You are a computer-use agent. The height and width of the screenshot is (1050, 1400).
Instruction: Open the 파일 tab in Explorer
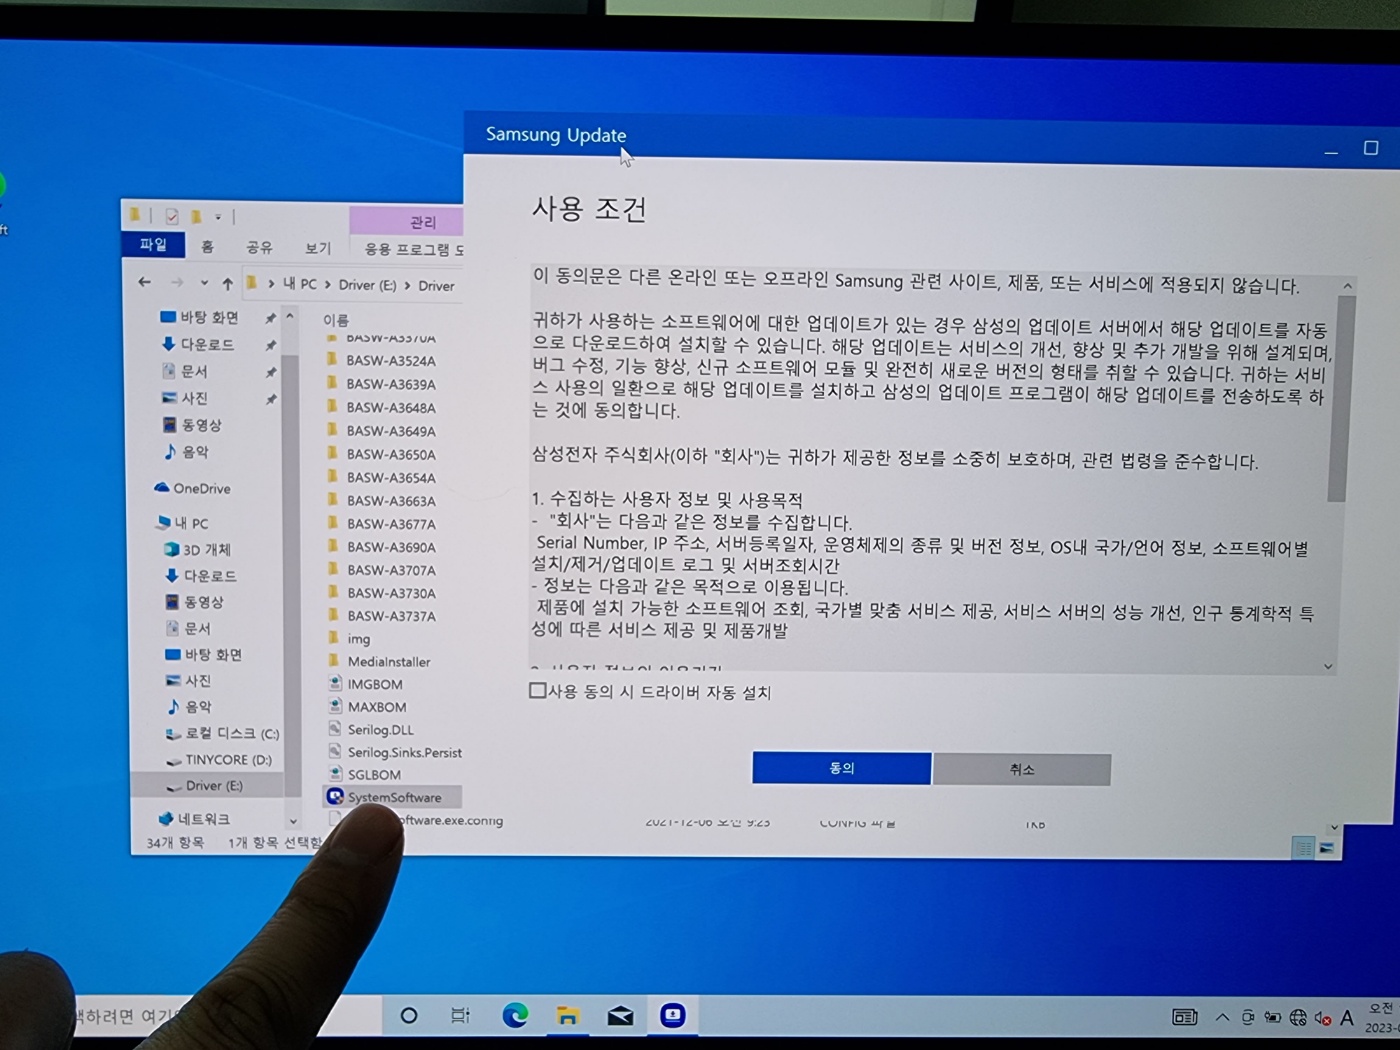152,244
